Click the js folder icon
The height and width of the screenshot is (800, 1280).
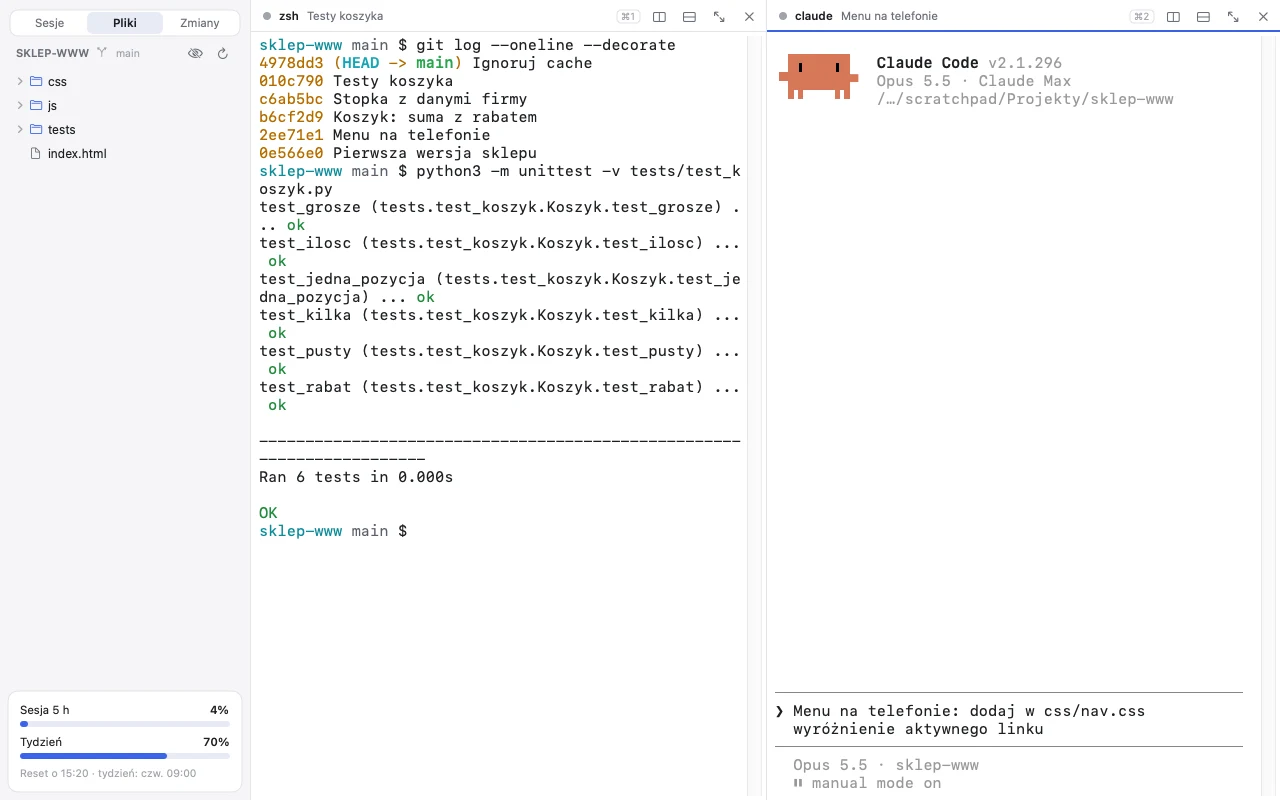point(36,105)
